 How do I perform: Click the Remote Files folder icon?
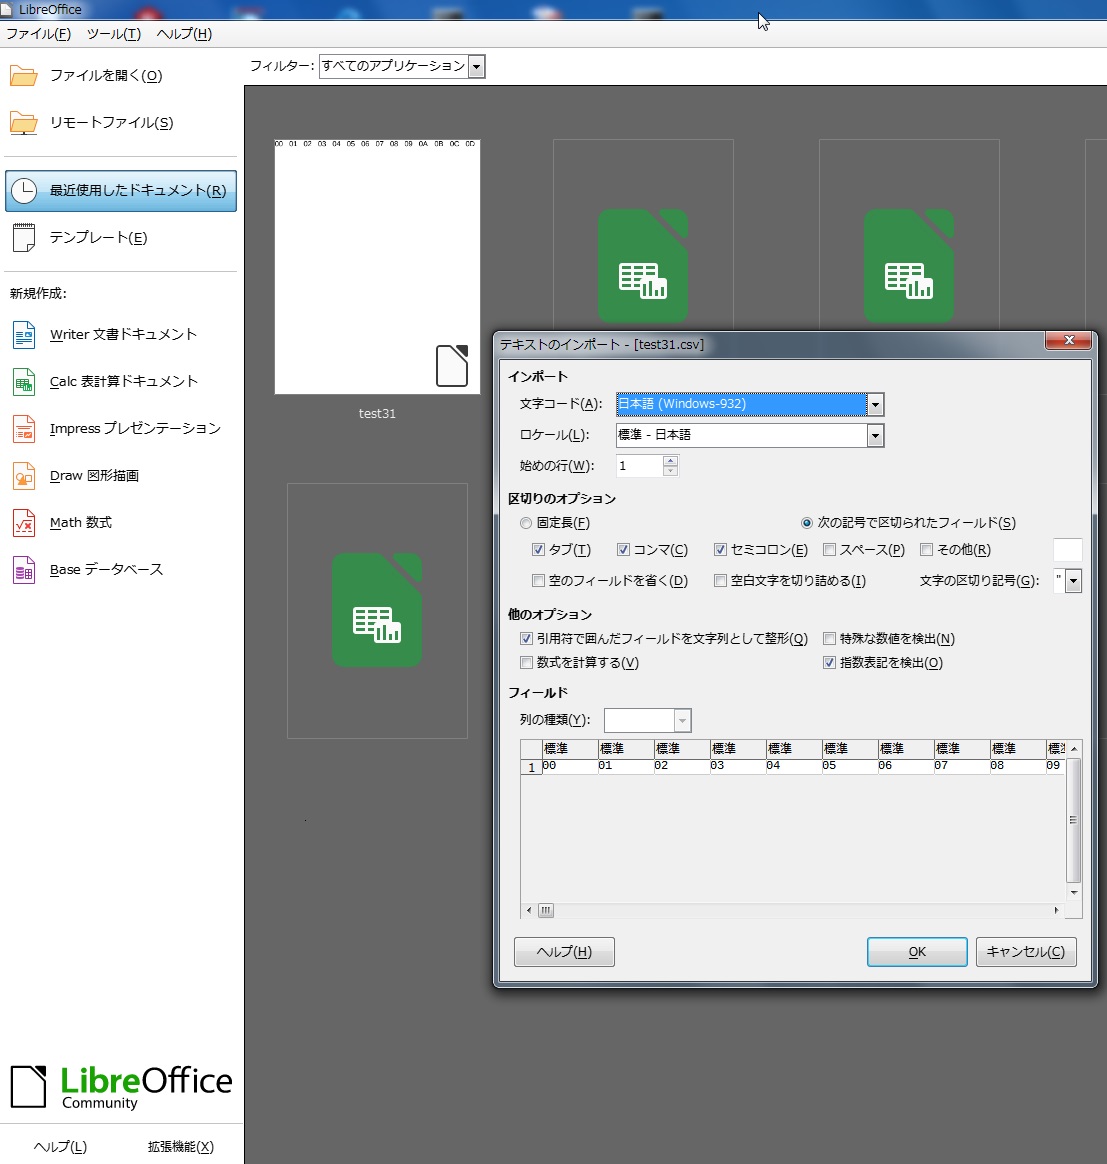click(x=23, y=123)
